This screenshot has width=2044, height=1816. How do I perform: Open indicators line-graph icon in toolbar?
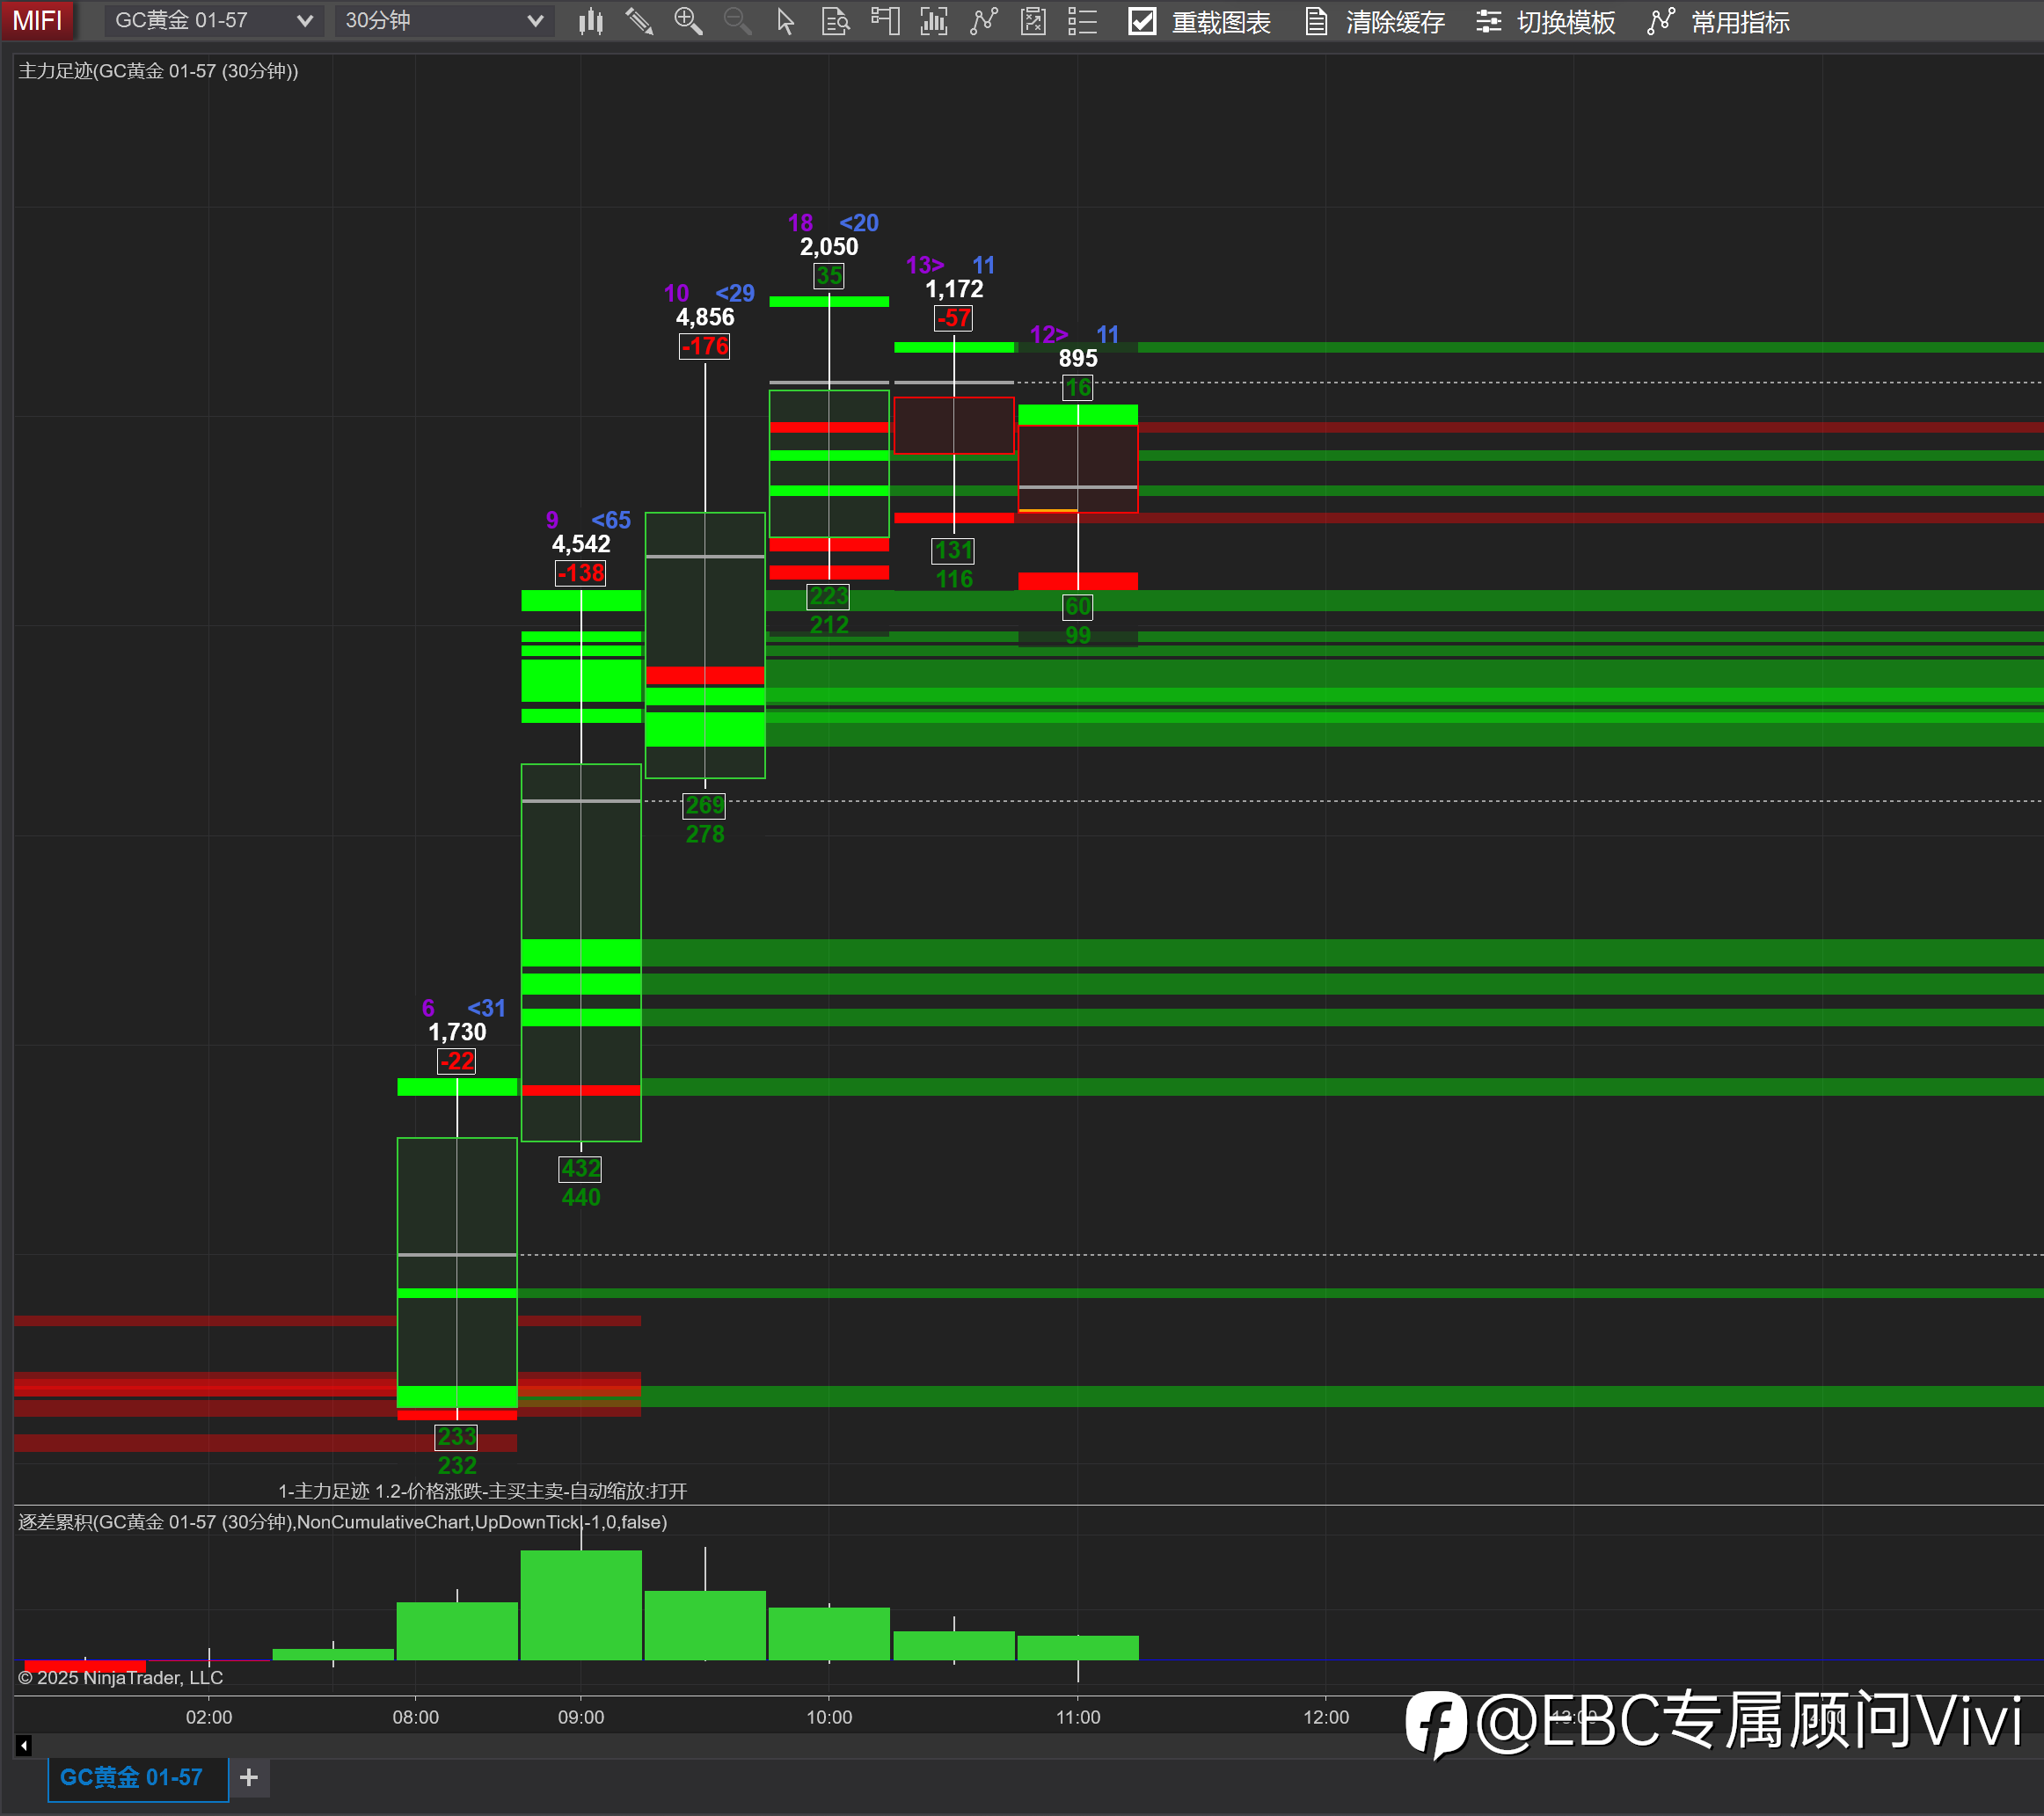984,21
